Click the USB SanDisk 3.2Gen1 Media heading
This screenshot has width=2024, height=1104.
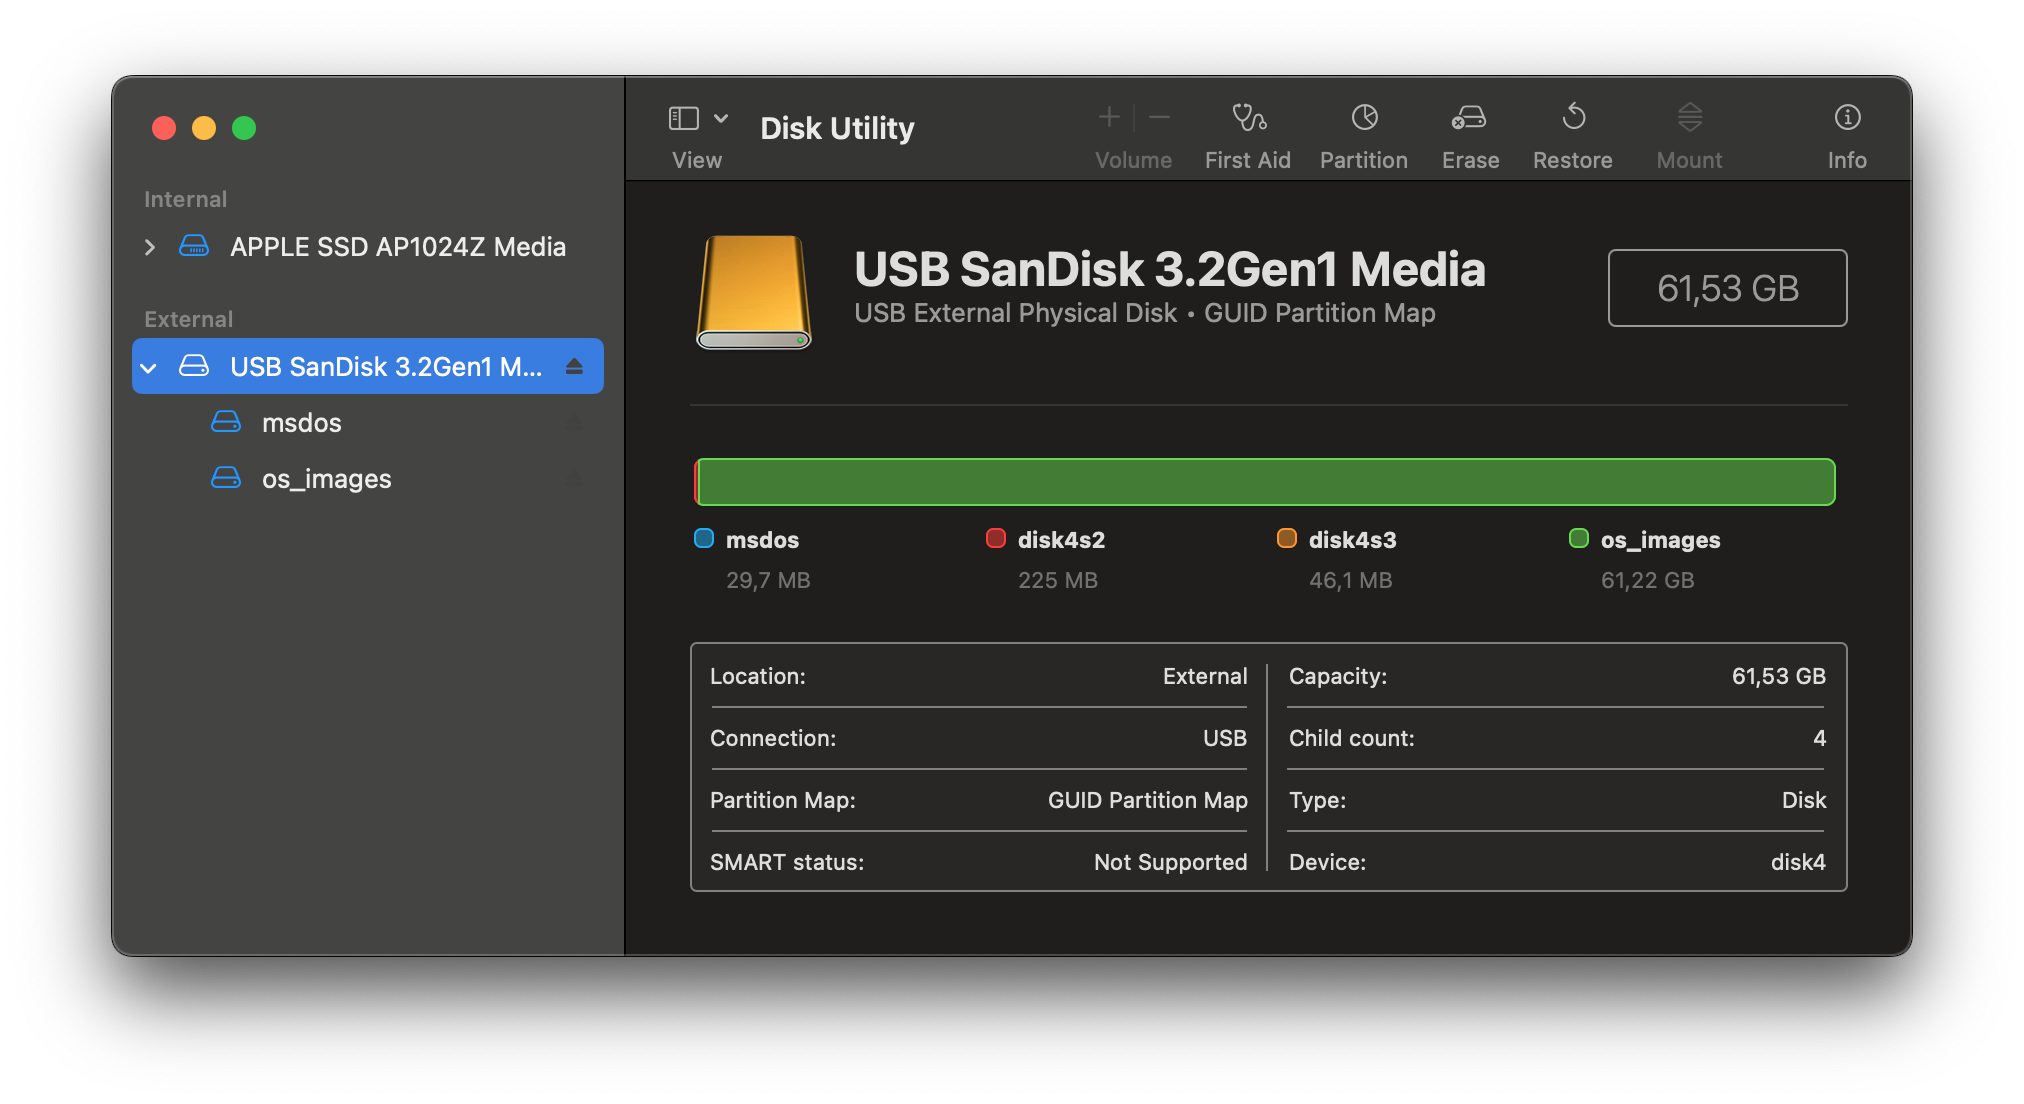click(x=1169, y=269)
